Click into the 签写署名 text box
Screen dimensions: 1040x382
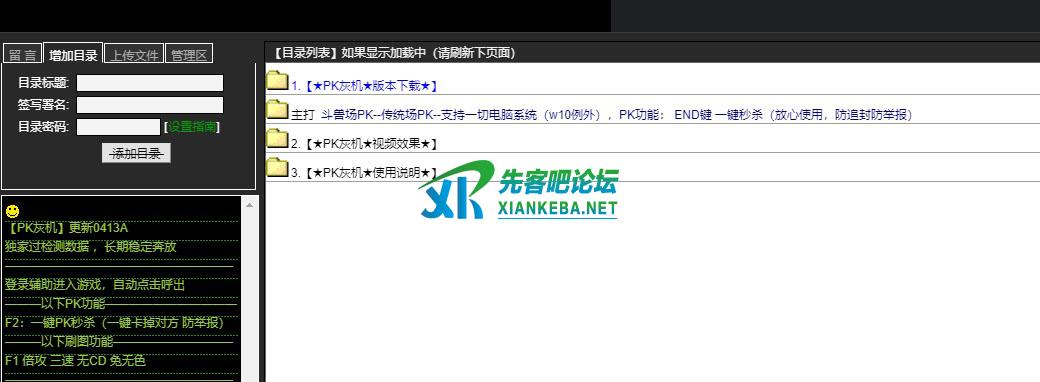click(x=150, y=105)
